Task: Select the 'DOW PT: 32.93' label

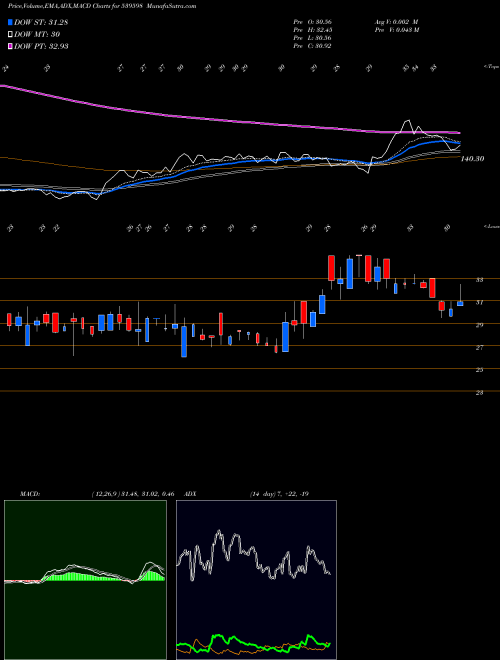Action: pos(41,46)
